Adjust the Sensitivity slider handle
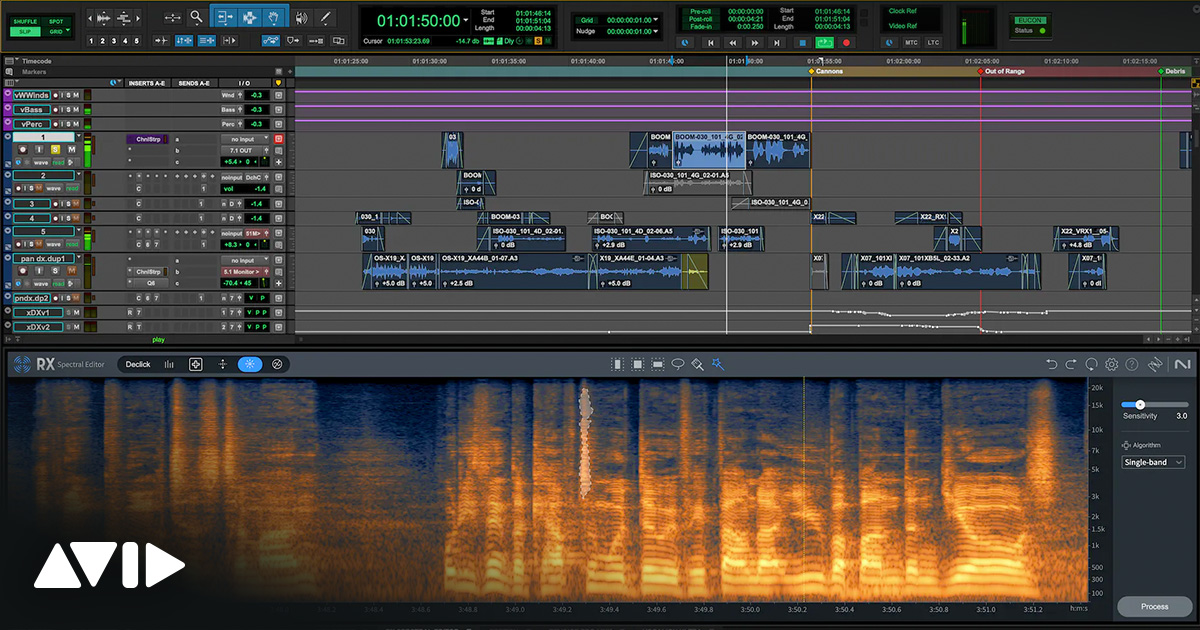Viewport: 1200px width, 630px height. coord(1139,404)
